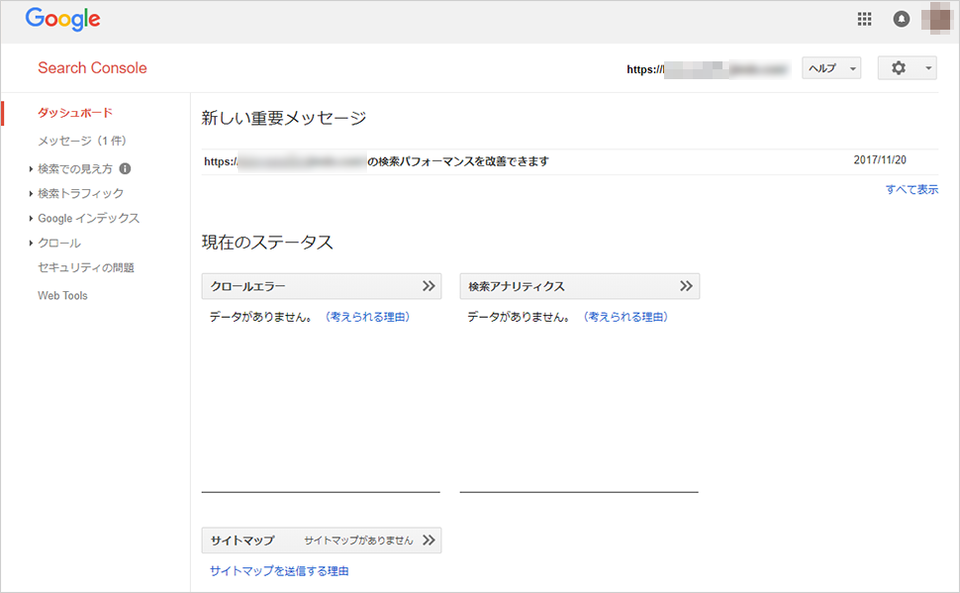Click the Google logo
Viewport: 960px width, 593px height.
point(63,19)
